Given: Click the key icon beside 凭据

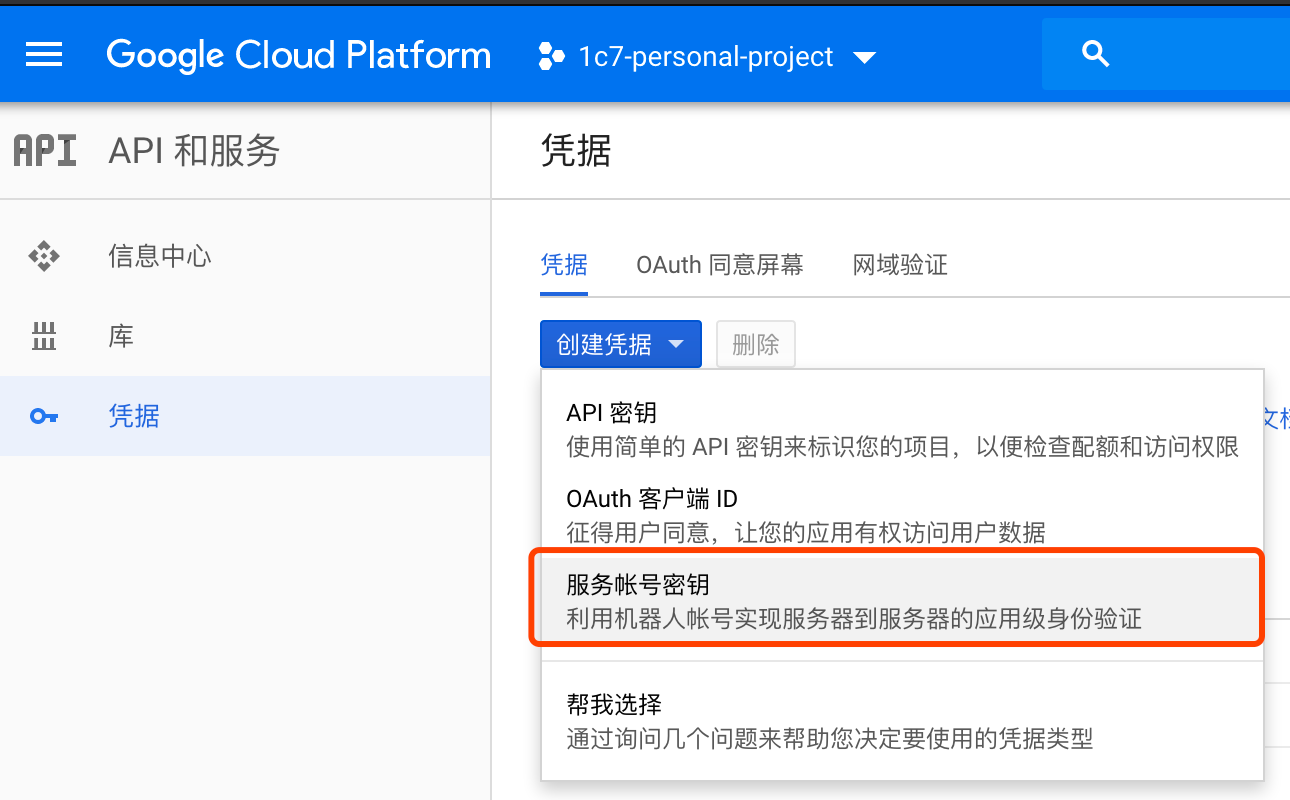Looking at the screenshot, I should point(44,417).
